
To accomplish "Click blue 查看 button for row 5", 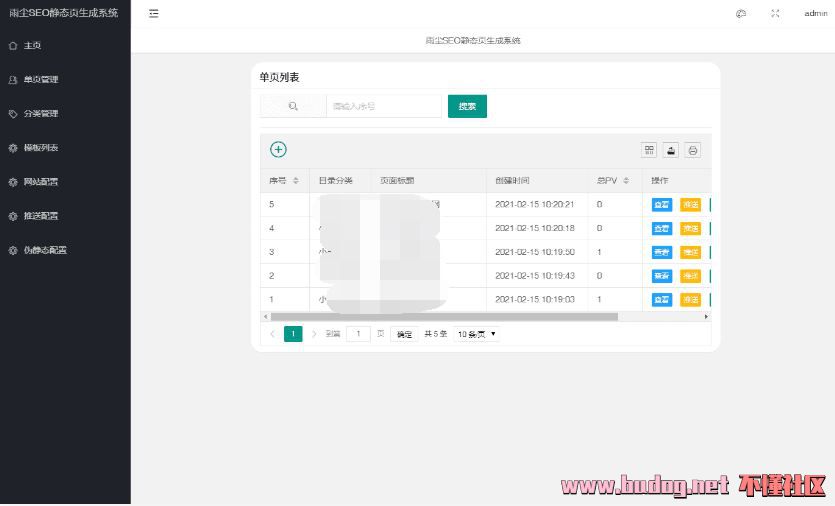I will 662,204.
